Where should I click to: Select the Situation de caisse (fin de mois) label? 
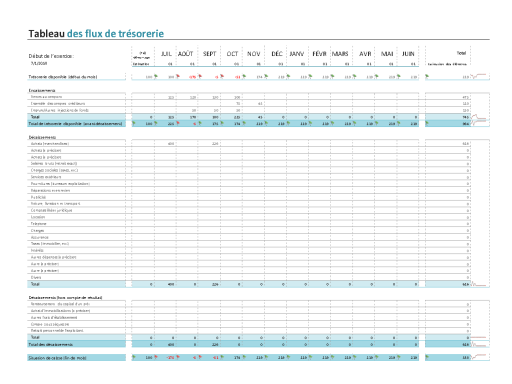[x=57, y=358]
